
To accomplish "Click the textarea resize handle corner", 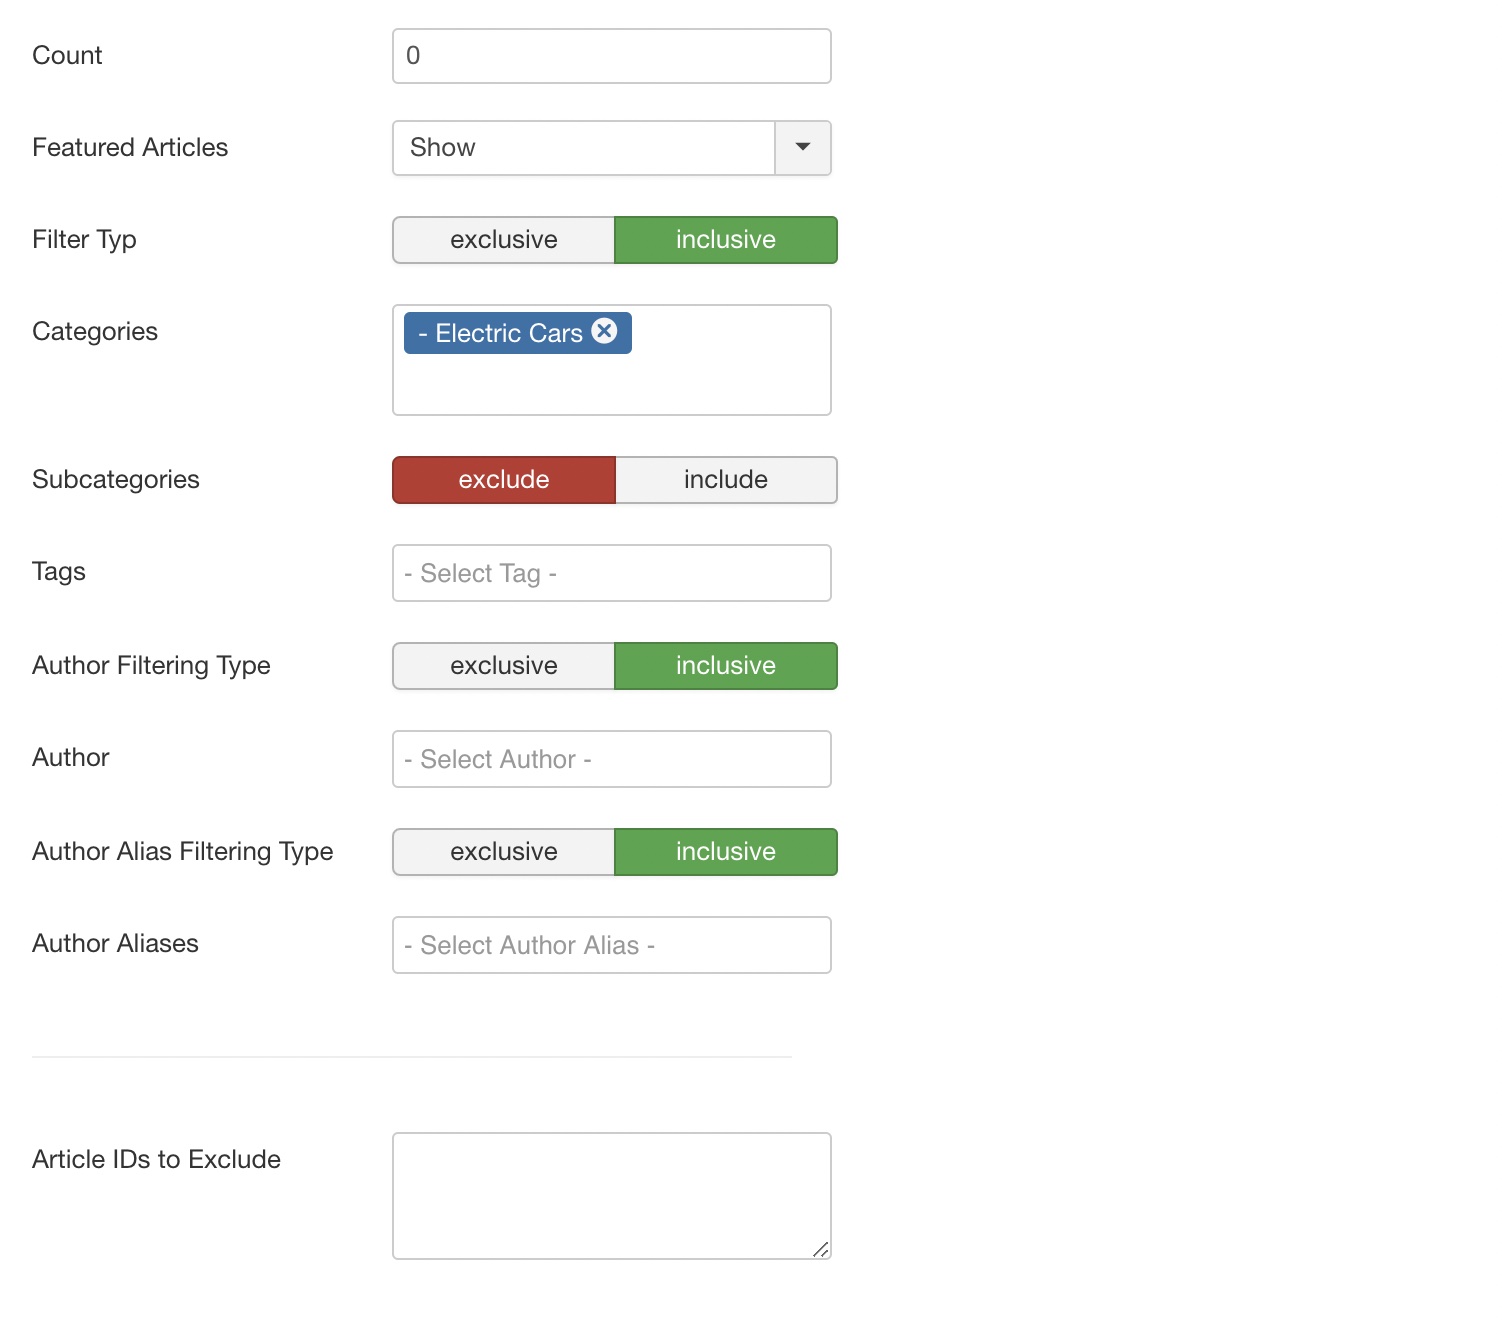I will (x=821, y=1249).
